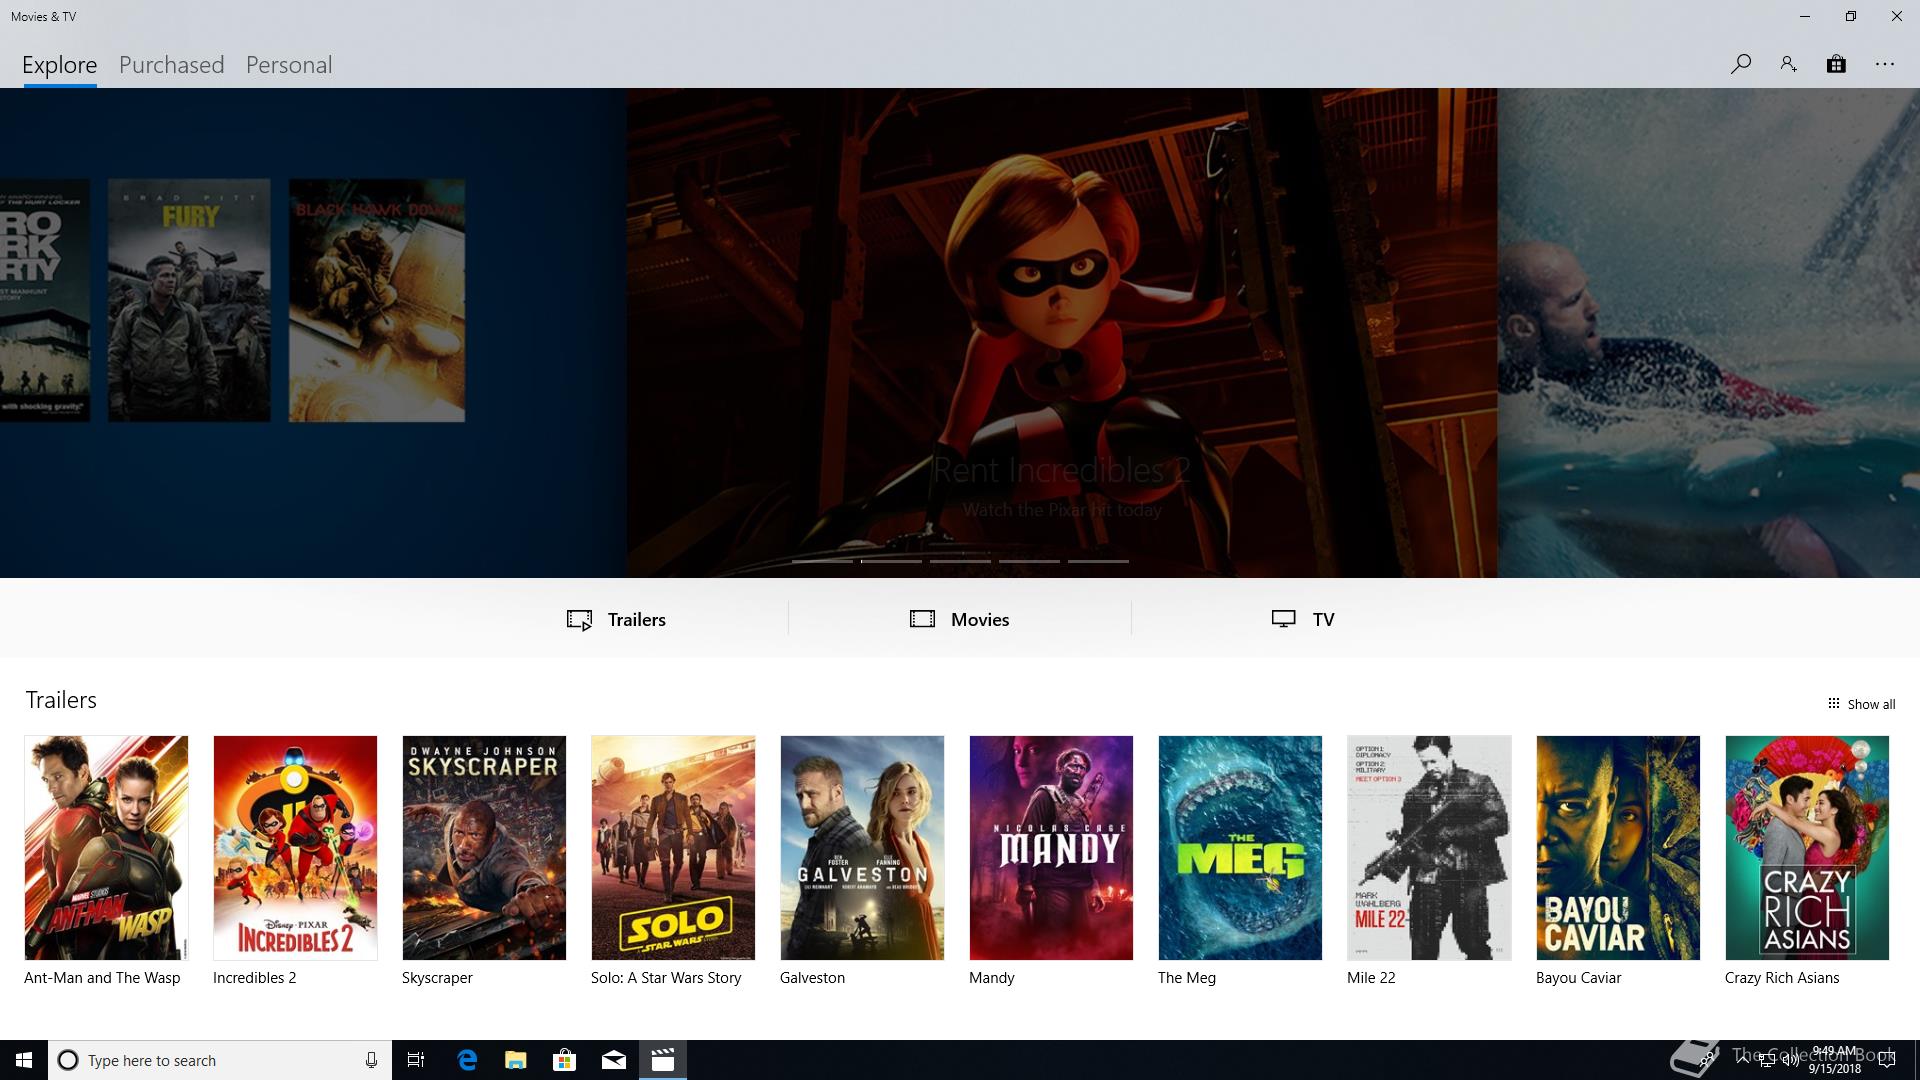Open File Explorer from the taskbar

pyautogui.click(x=515, y=1060)
